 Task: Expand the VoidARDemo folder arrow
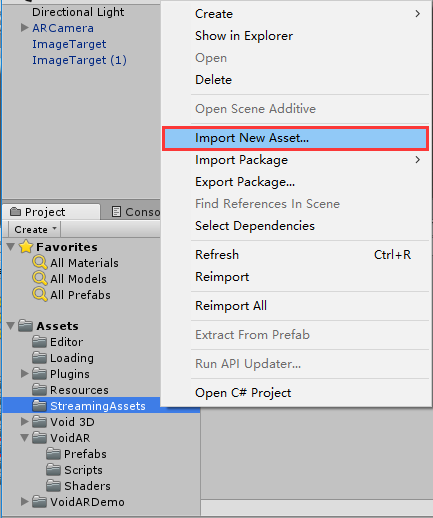[x=24, y=502]
